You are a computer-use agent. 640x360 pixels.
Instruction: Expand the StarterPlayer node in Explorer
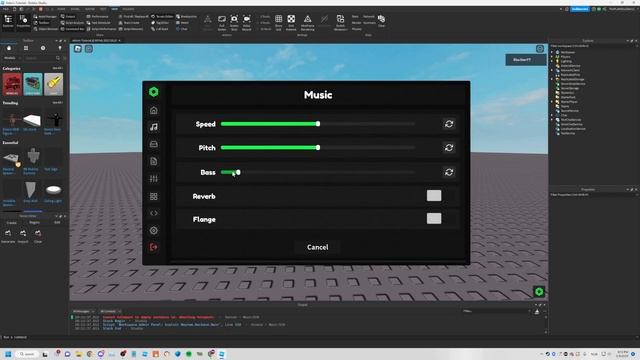point(552,102)
